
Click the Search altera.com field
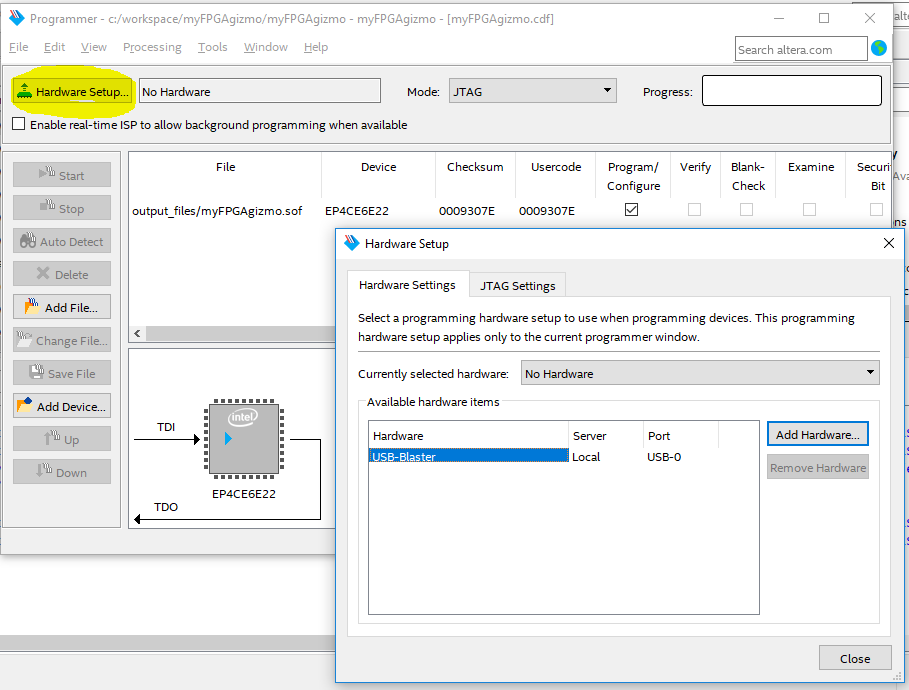(801, 49)
